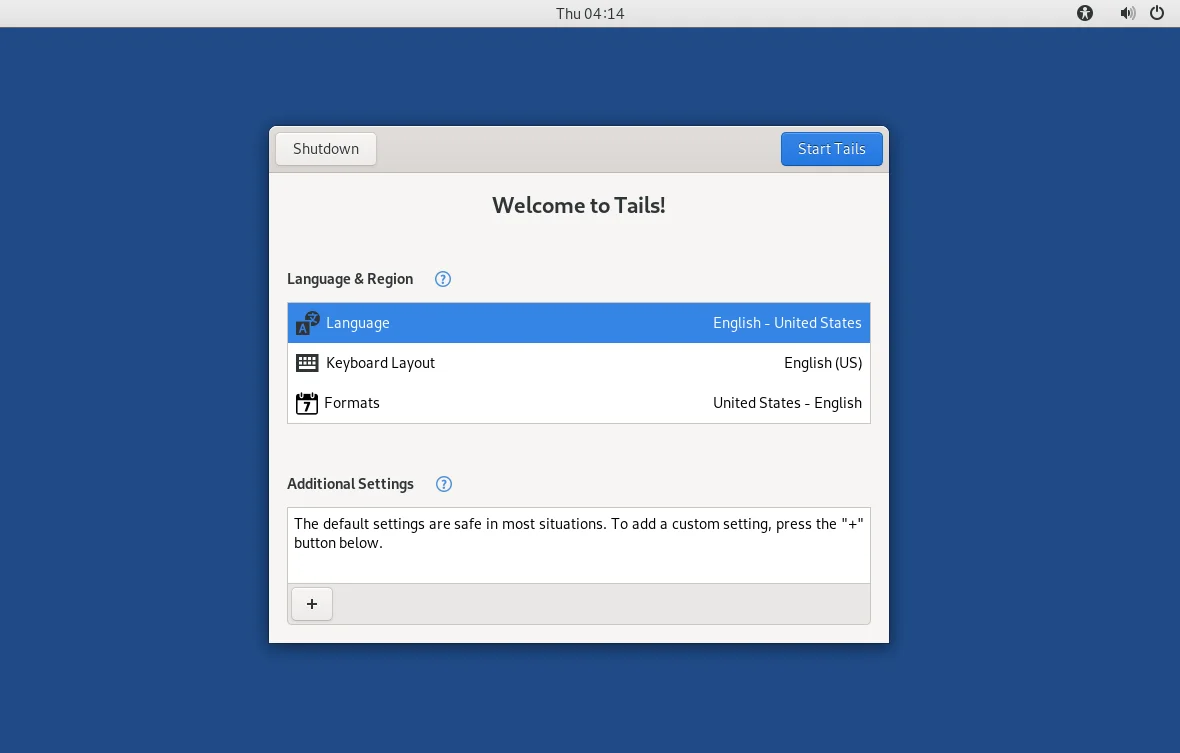
Task: Click the default settings description text area
Action: [579, 545]
